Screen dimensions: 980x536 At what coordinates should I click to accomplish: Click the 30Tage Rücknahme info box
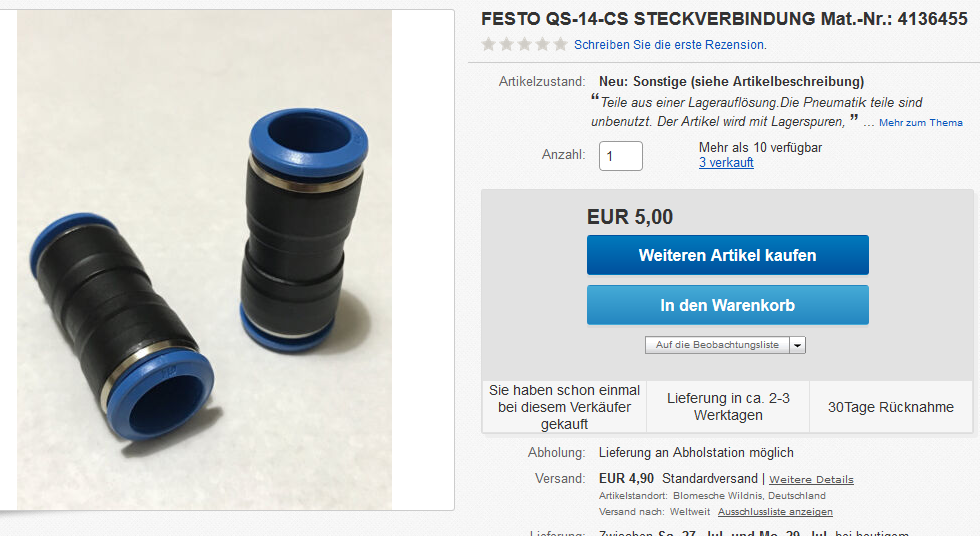891,407
